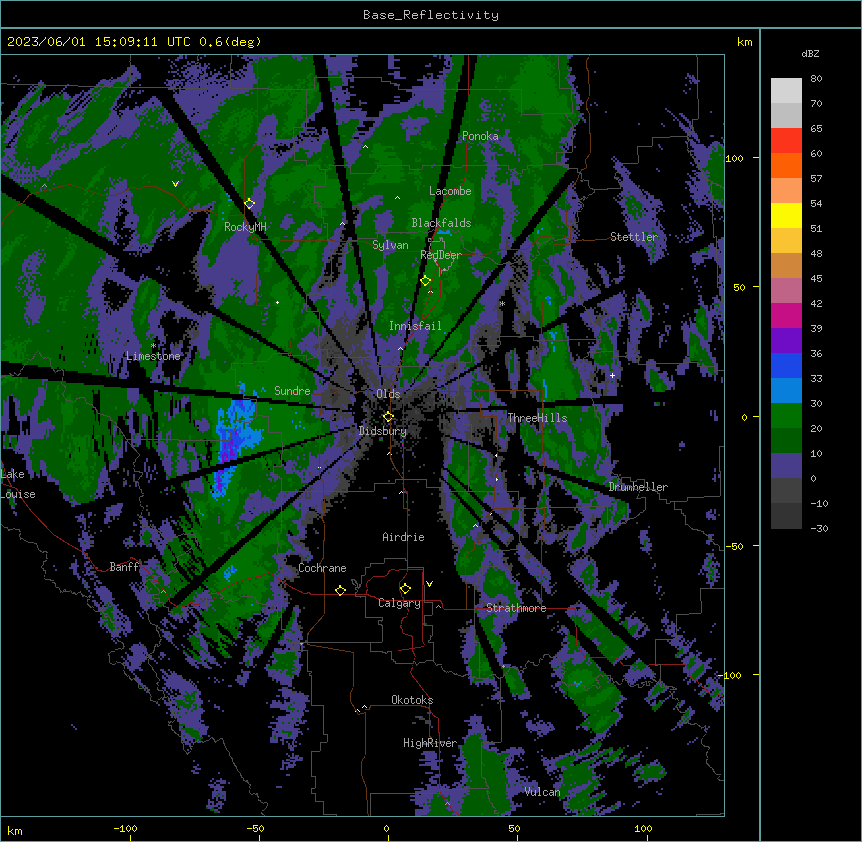Click the HighRiver label
862x842 pixels.
click(430, 743)
